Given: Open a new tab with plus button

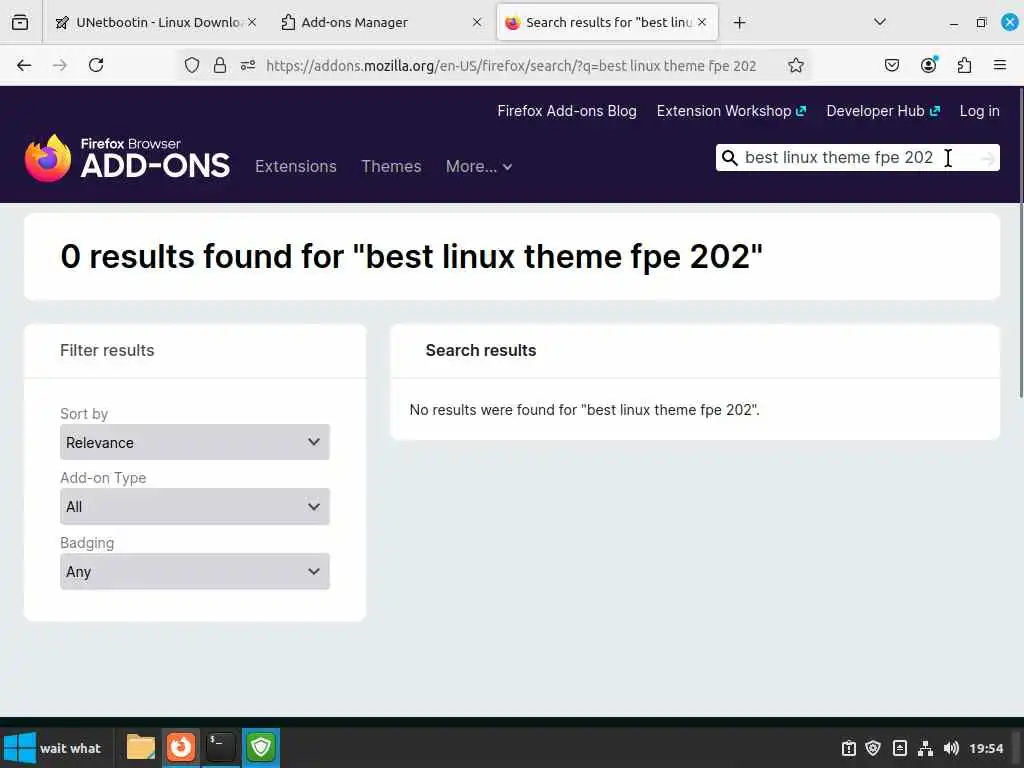Looking at the screenshot, I should coord(739,23).
